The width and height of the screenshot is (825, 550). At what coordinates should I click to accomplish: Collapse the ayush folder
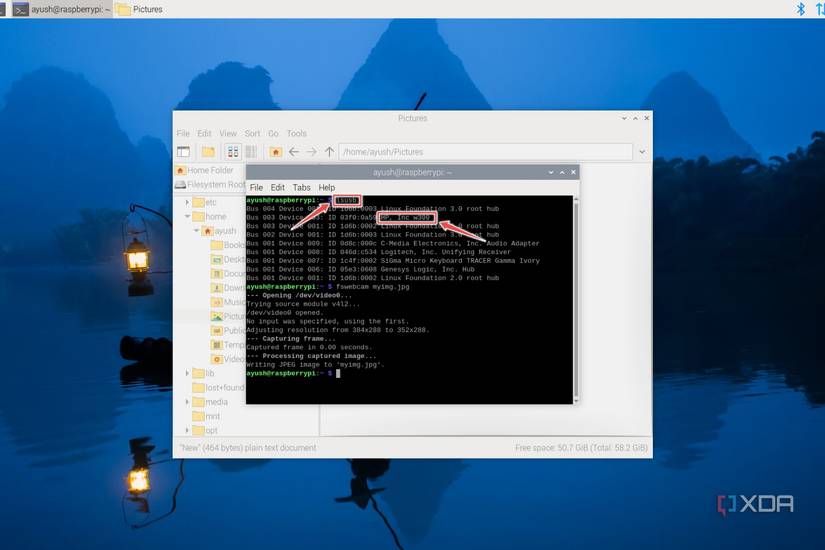(x=196, y=231)
